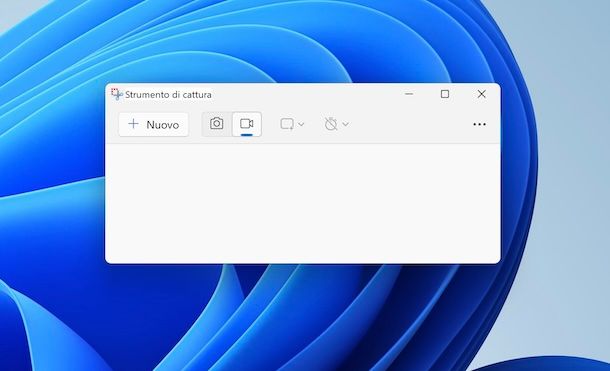Close the Strumento di cattura window
The height and width of the screenshot is (371, 610).
[482, 94]
